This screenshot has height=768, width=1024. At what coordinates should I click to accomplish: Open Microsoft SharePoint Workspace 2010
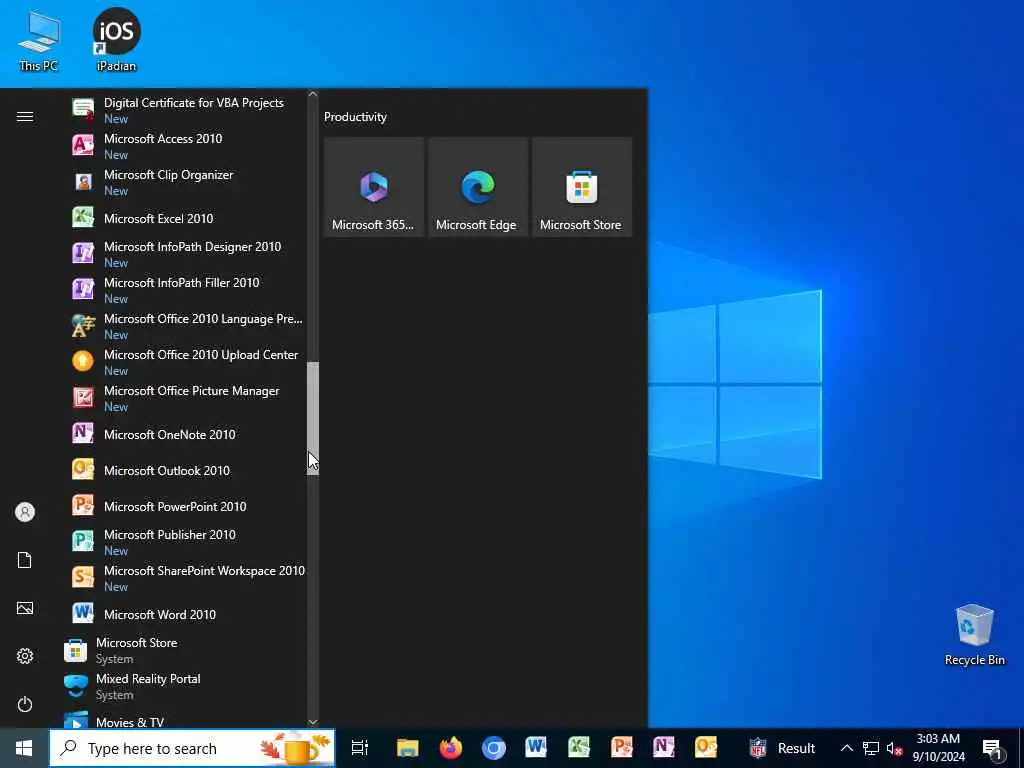(x=184, y=578)
